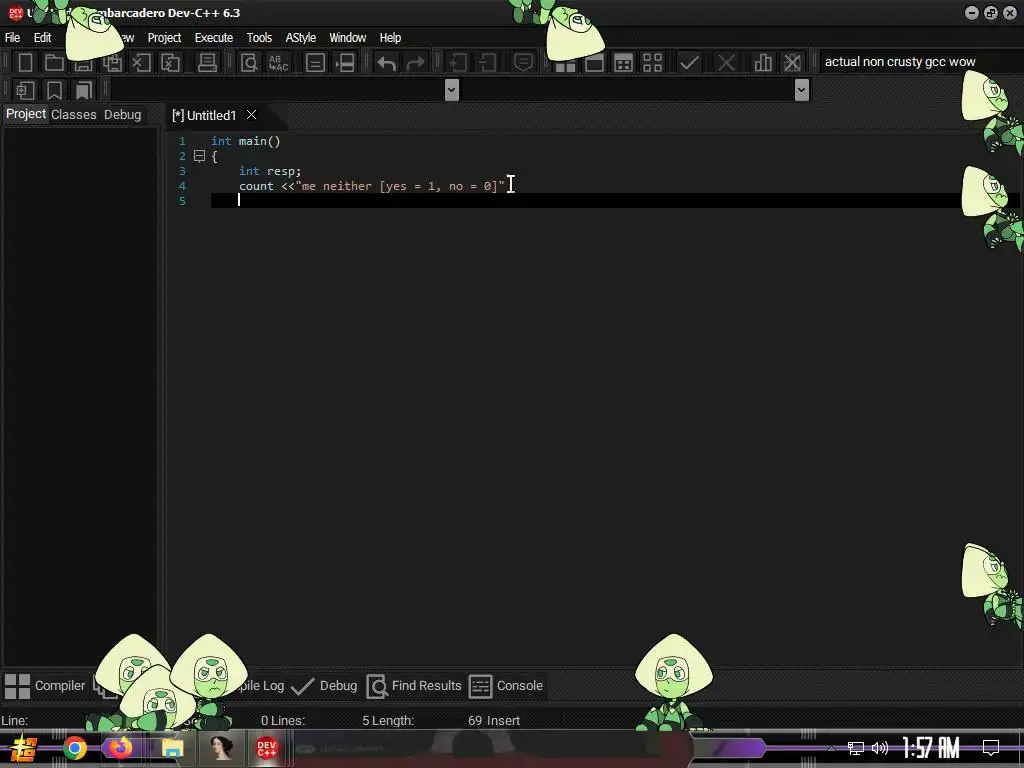Open the Windows Start button
Image resolution: width=1024 pixels, height=768 pixels.
click(x=24, y=748)
